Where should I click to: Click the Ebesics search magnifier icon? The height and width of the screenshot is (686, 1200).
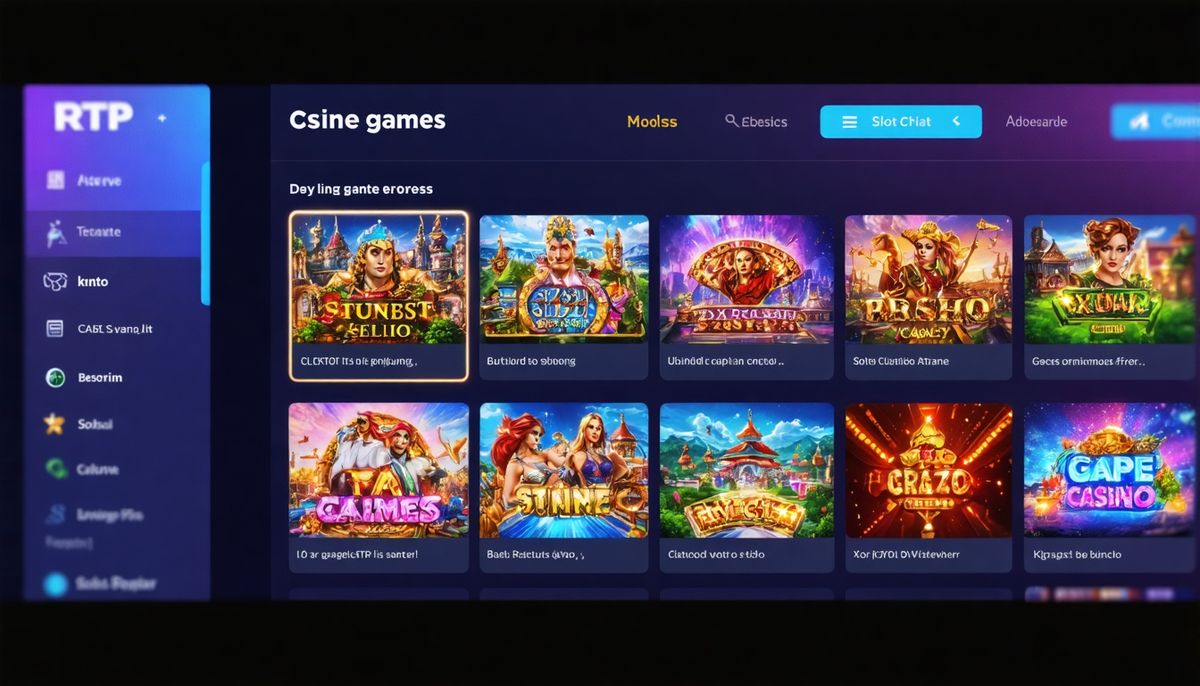pyautogui.click(x=732, y=121)
